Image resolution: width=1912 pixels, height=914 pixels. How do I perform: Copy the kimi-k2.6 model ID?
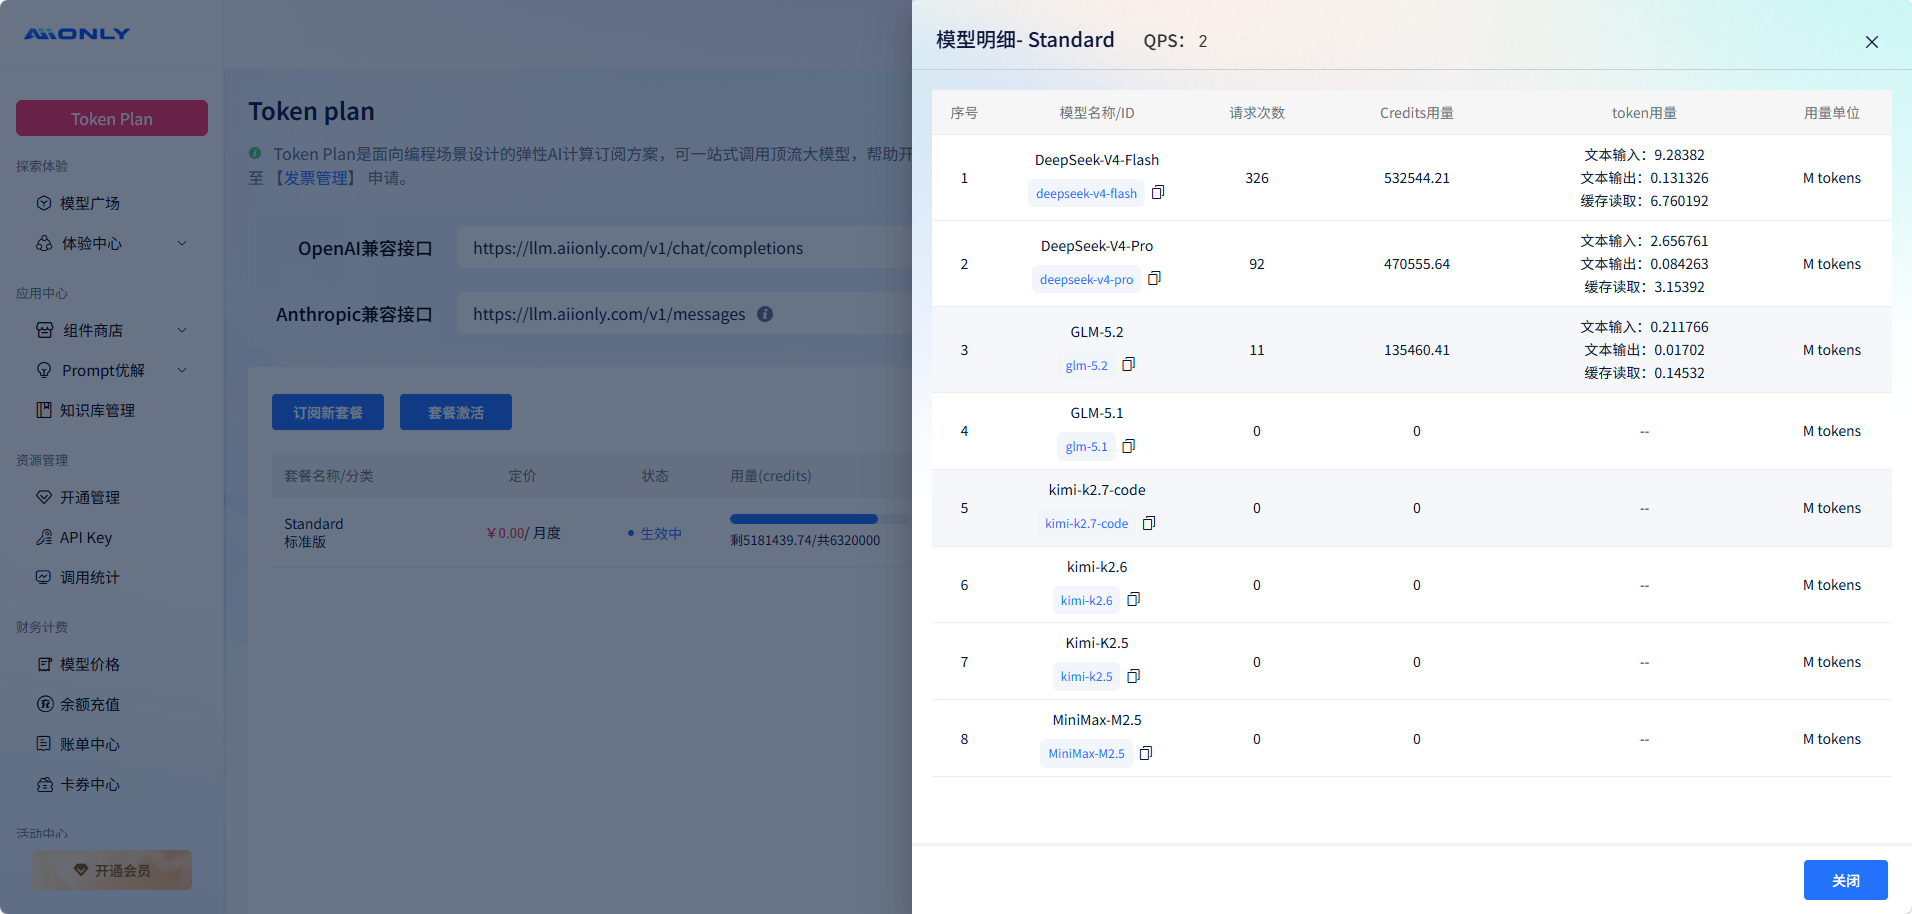(1133, 599)
